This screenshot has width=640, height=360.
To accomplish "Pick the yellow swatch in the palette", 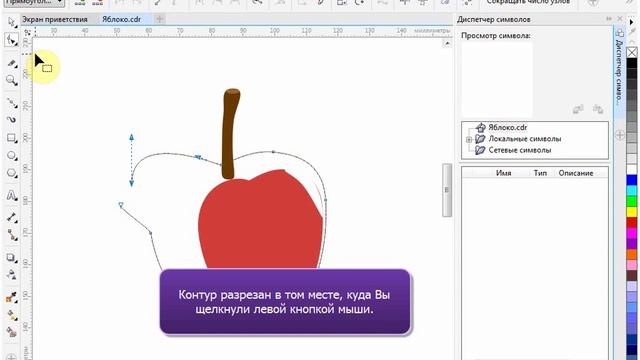I will 632,211.
